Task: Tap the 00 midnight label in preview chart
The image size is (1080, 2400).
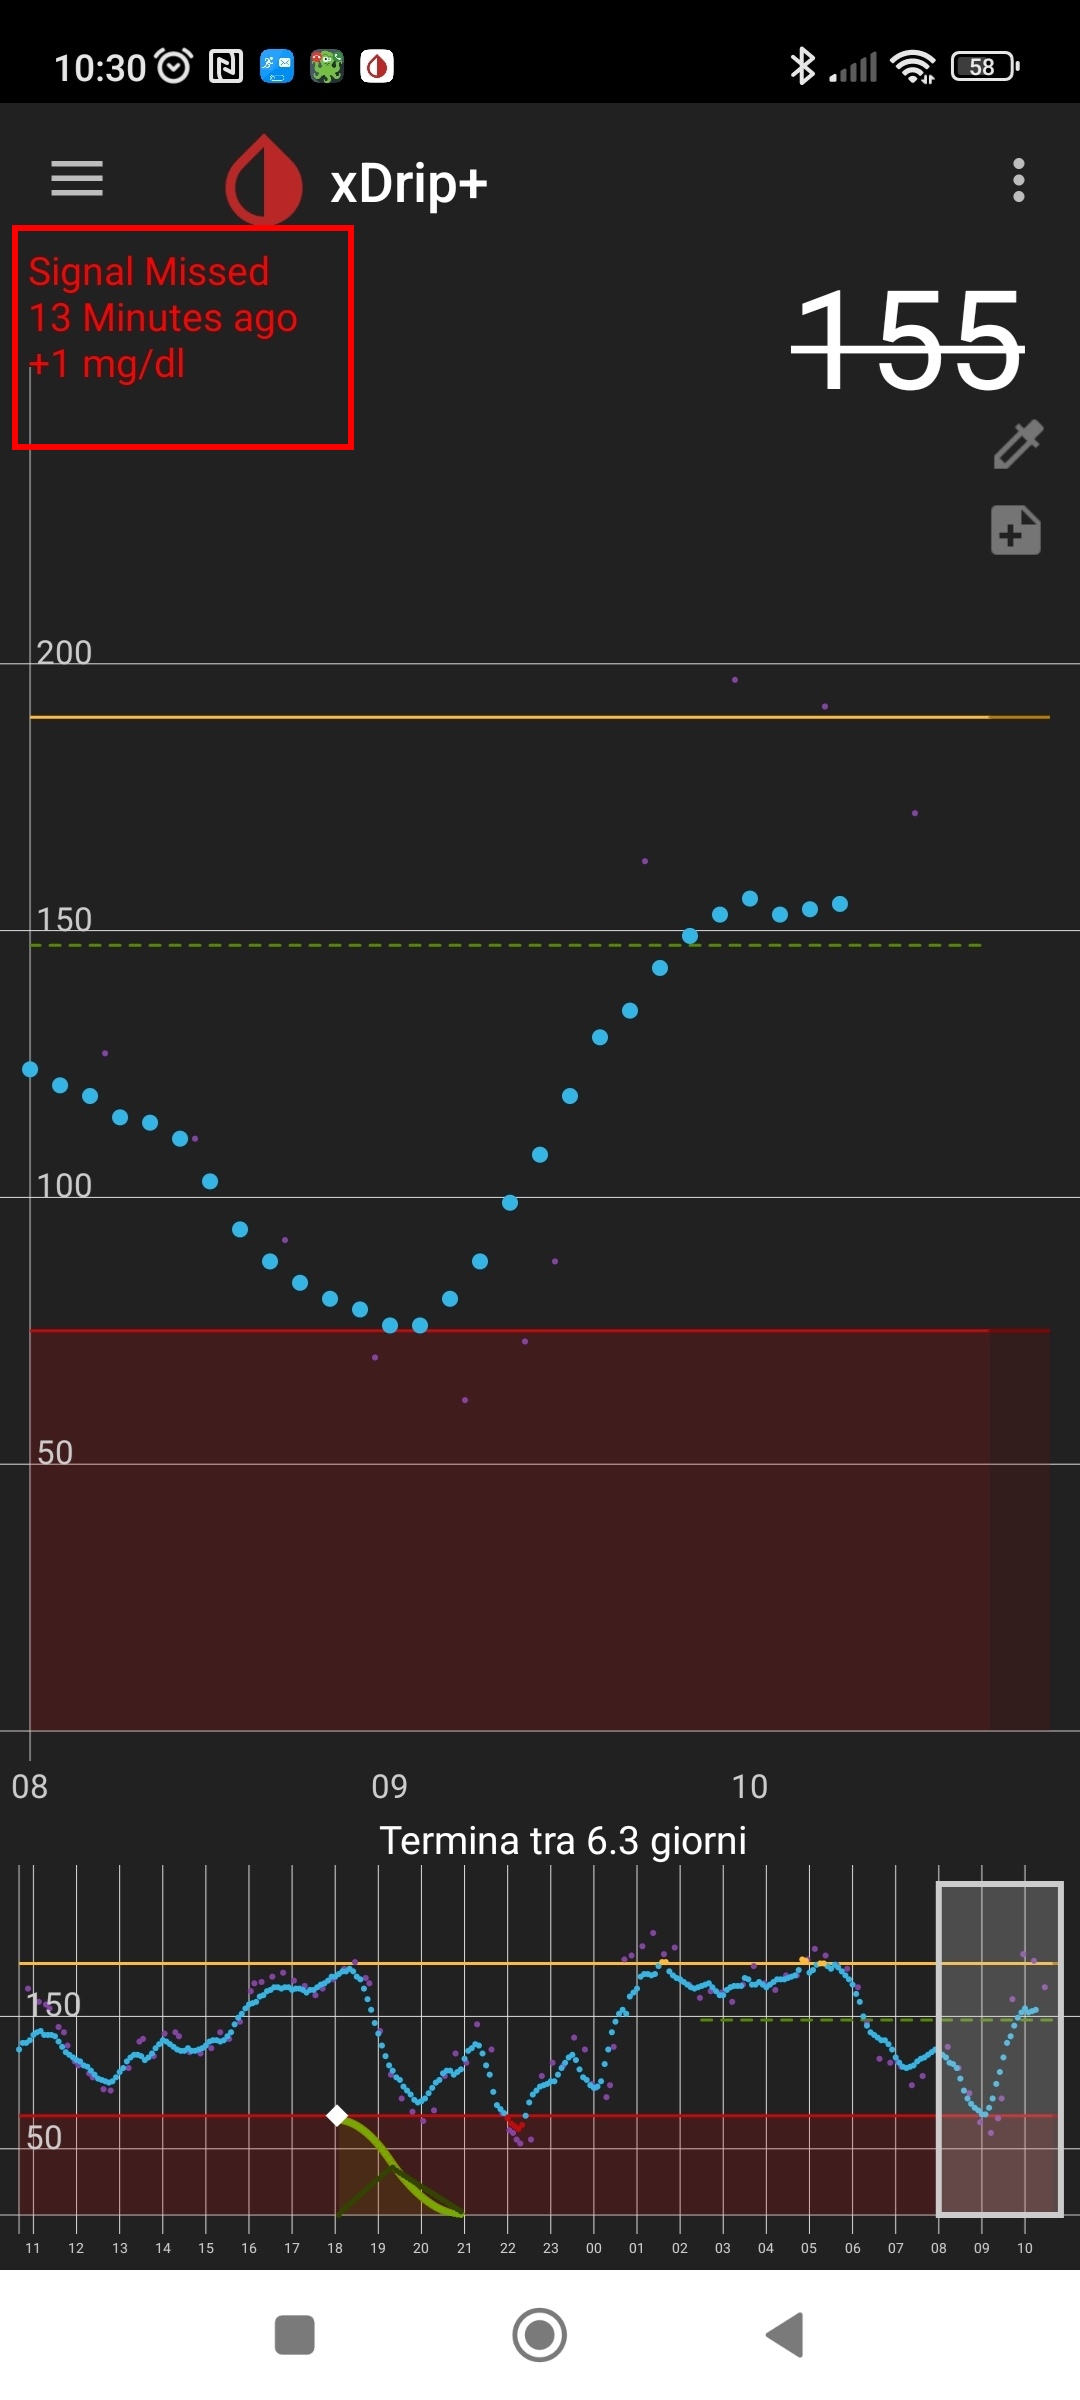Action: pos(594,2248)
